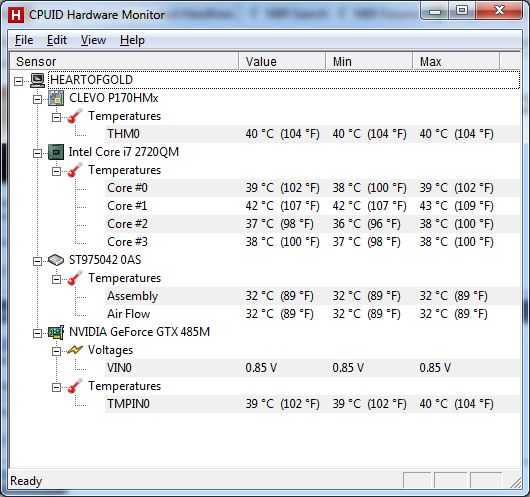Click THM0 current value 40 °C
Image resolution: width=530 pixels, height=497 pixels.
(x=283, y=134)
